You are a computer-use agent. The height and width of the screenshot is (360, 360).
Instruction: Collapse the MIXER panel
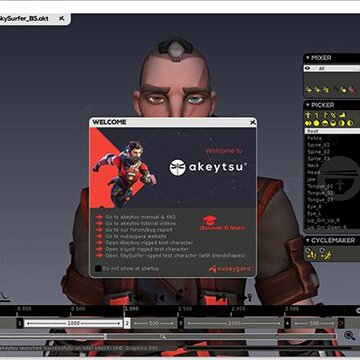(308, 58)
